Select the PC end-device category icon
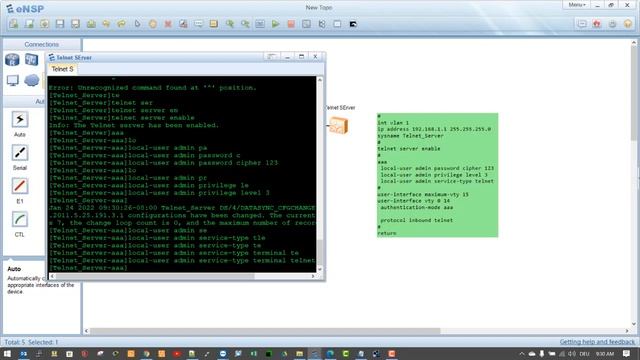 point(13,80)
